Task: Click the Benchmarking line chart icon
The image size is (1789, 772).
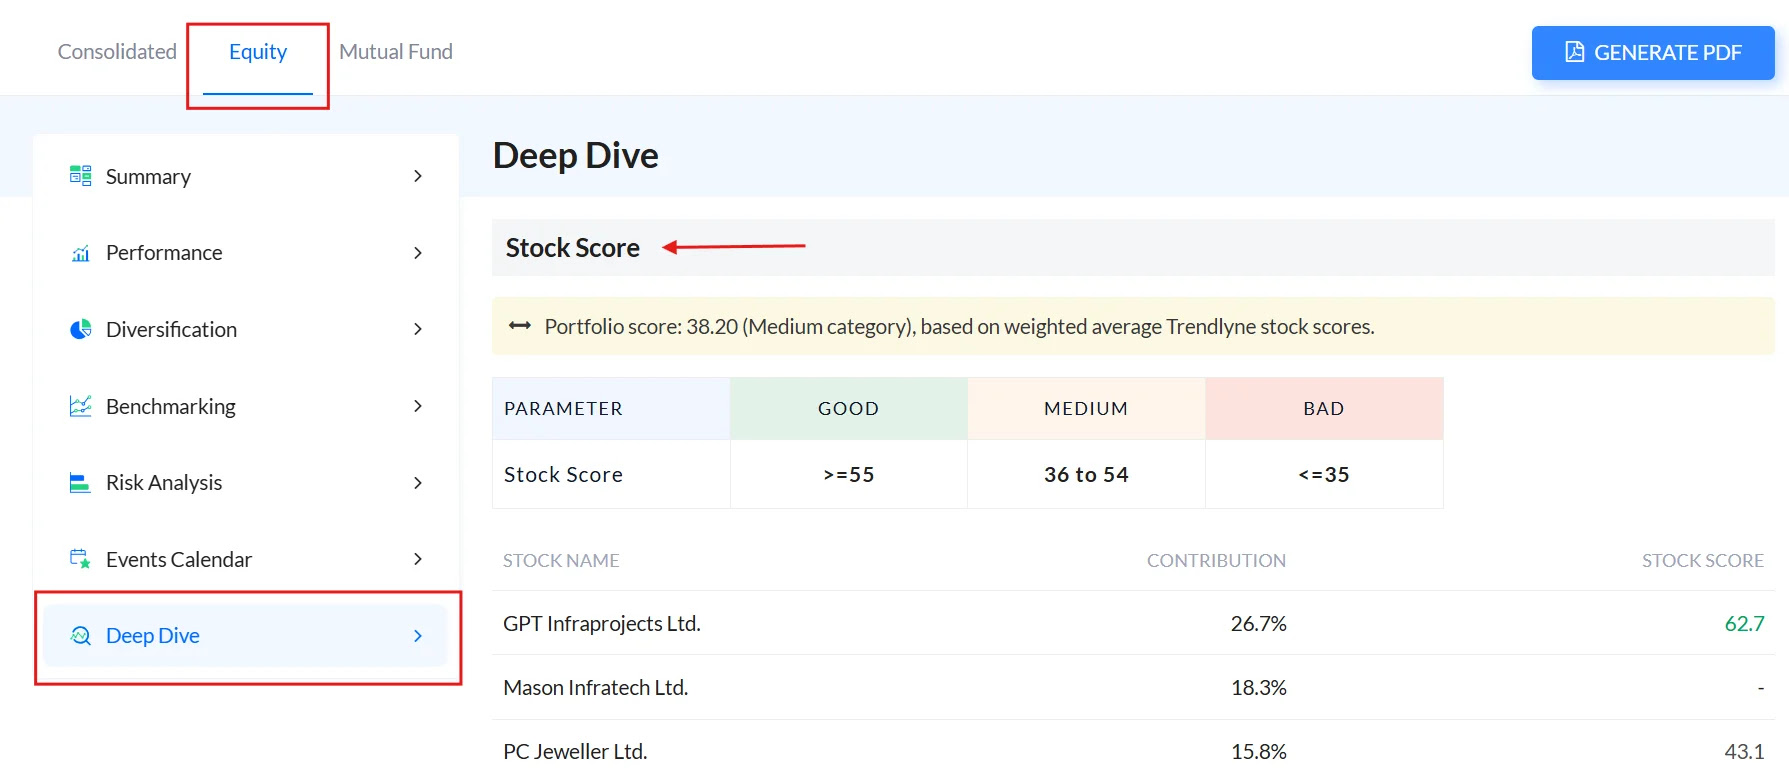Action: point(80,406)
